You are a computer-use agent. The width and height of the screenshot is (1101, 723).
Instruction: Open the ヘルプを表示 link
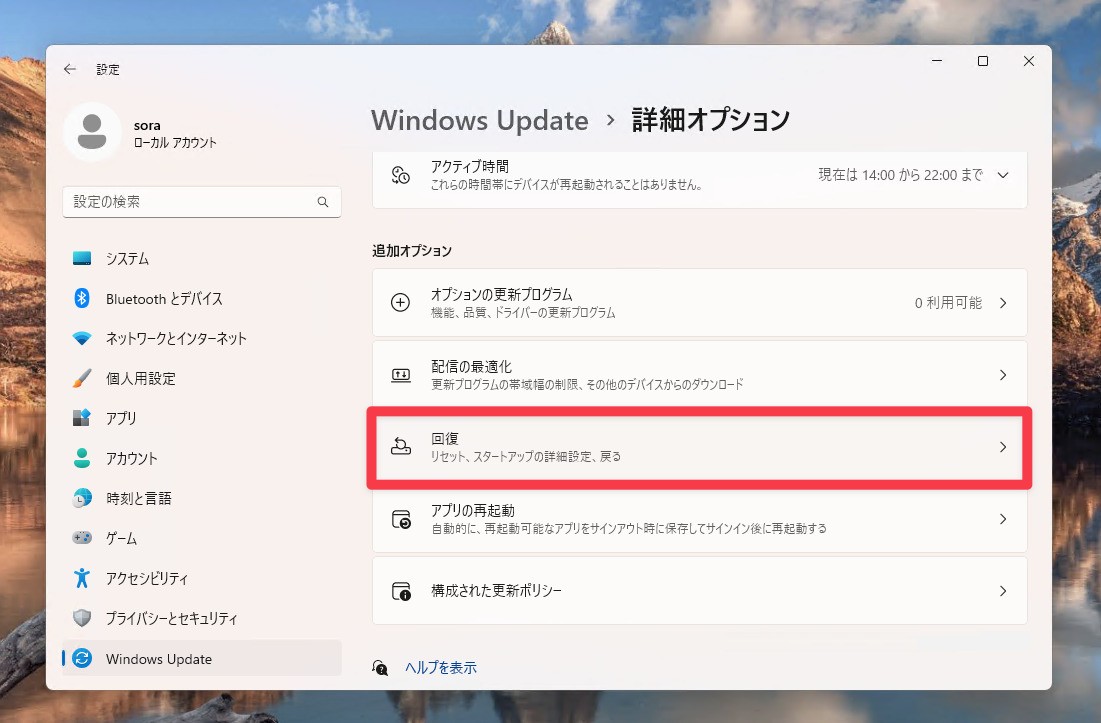click(x=441, y=668)
